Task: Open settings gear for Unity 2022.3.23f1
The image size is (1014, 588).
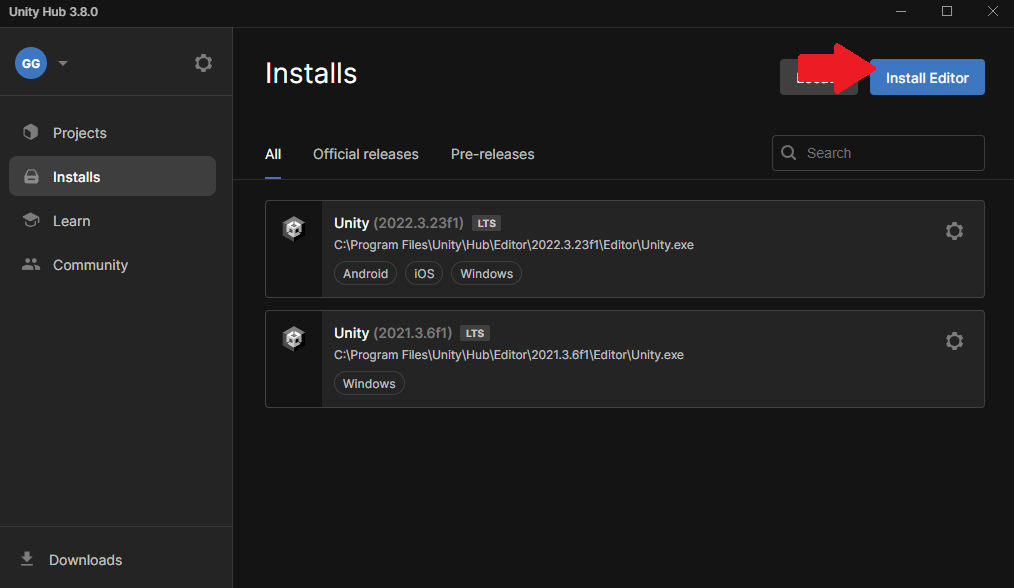Action: 954,231
